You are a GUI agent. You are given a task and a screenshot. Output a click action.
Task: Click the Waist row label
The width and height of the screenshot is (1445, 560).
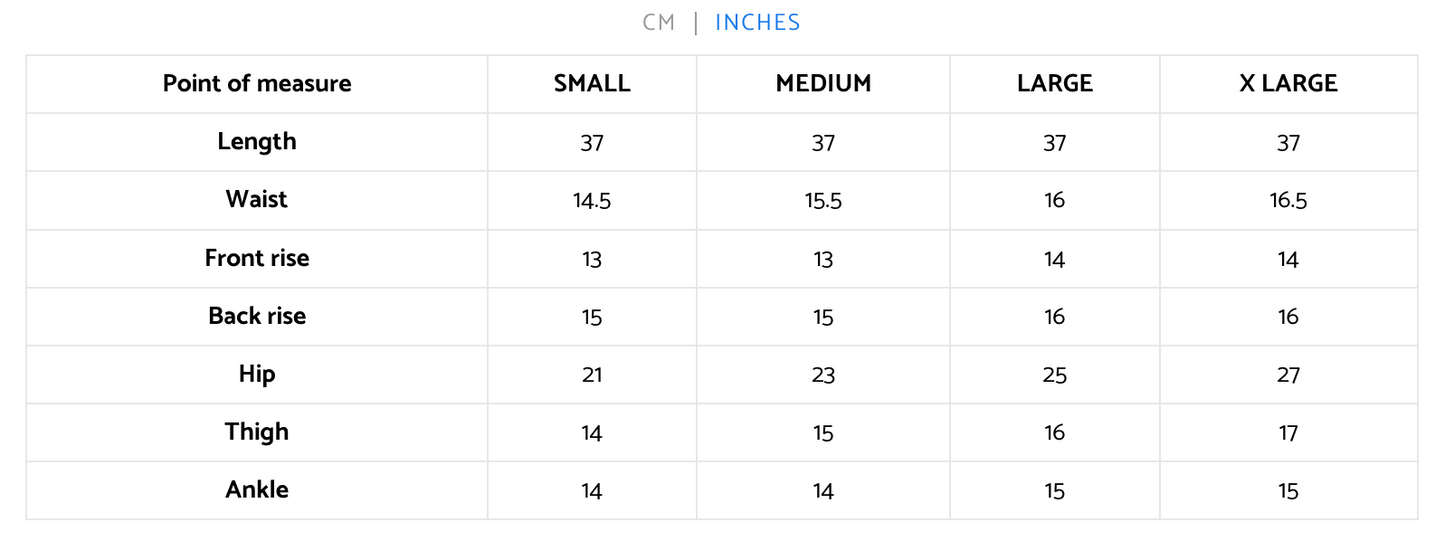[x=257, y=199]
